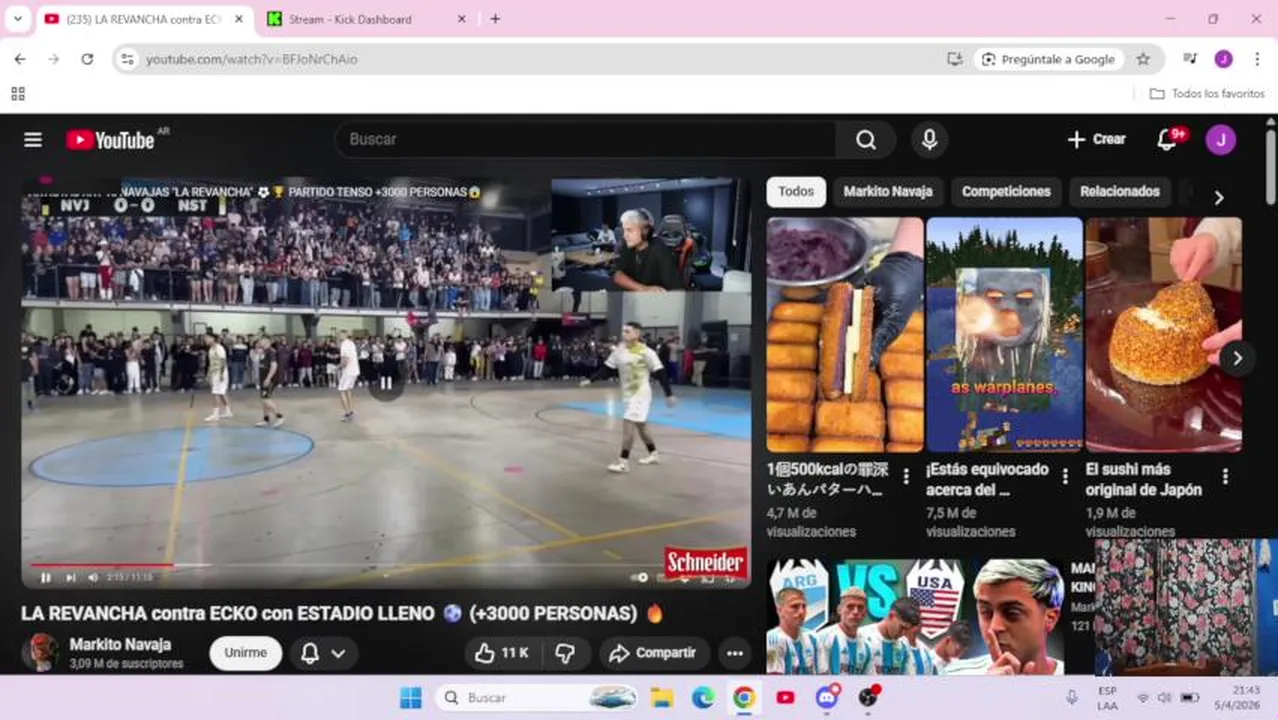The image size is (1278, 720).
Task: Mute the video volume
Action: click(93, 577)
